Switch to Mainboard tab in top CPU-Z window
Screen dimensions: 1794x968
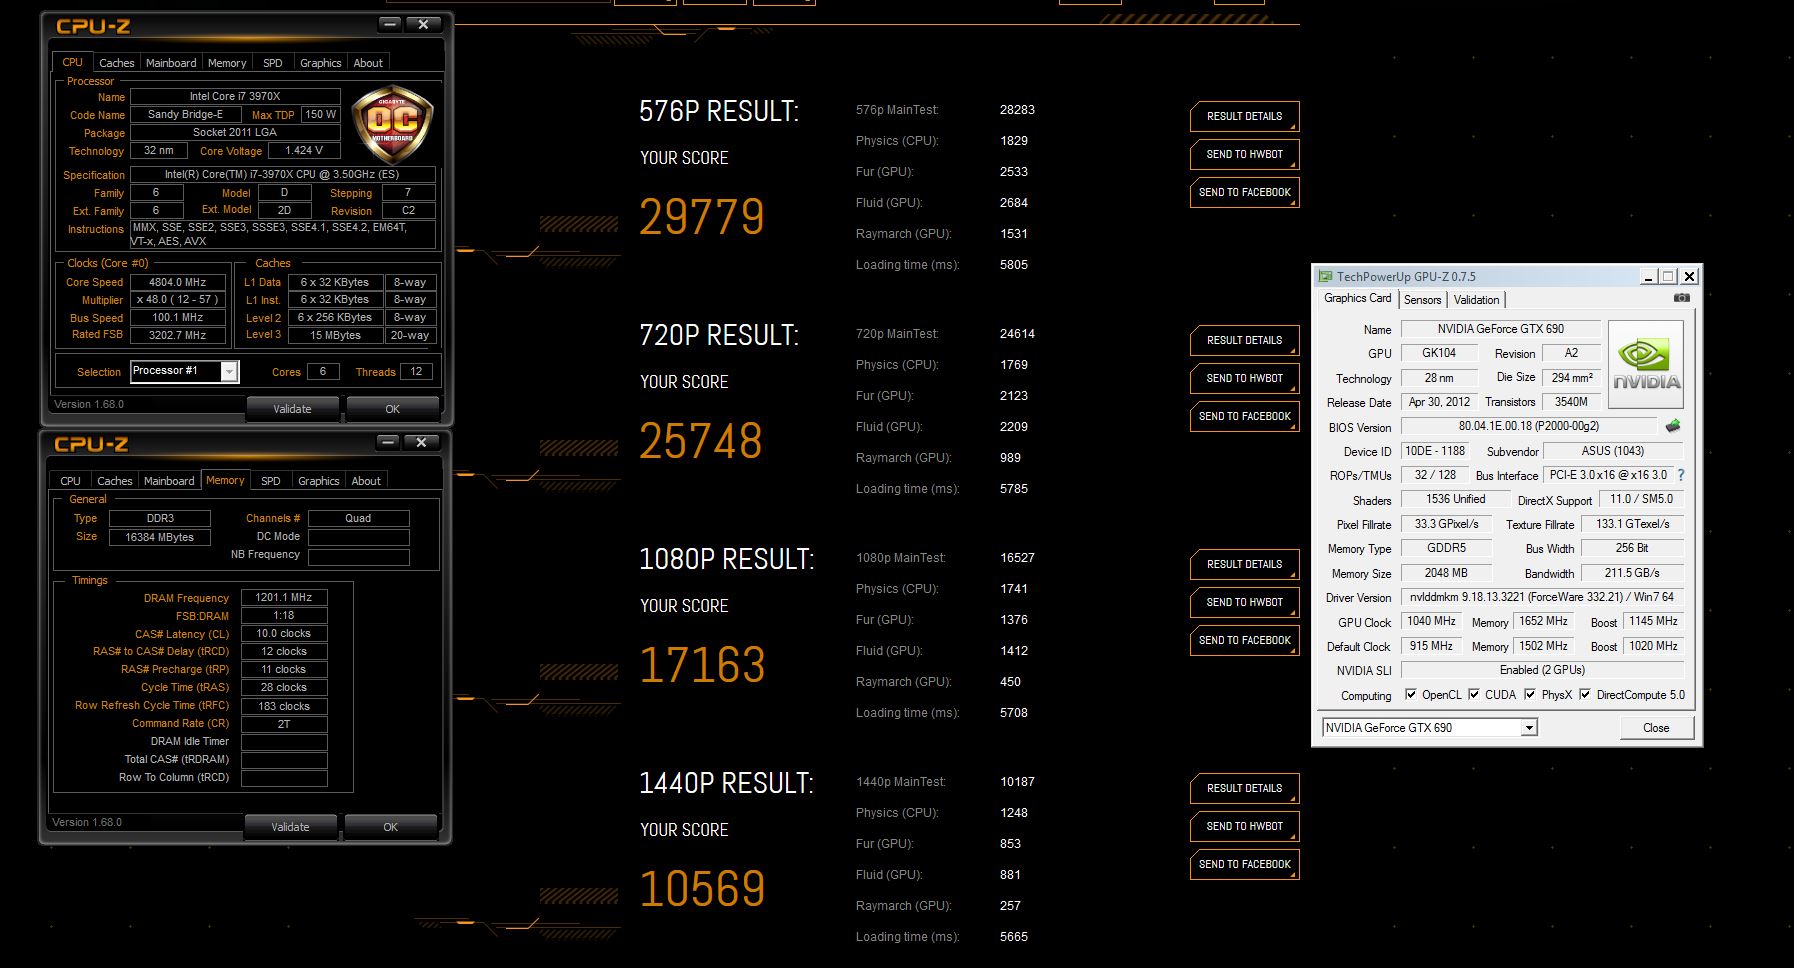[171, 63]
